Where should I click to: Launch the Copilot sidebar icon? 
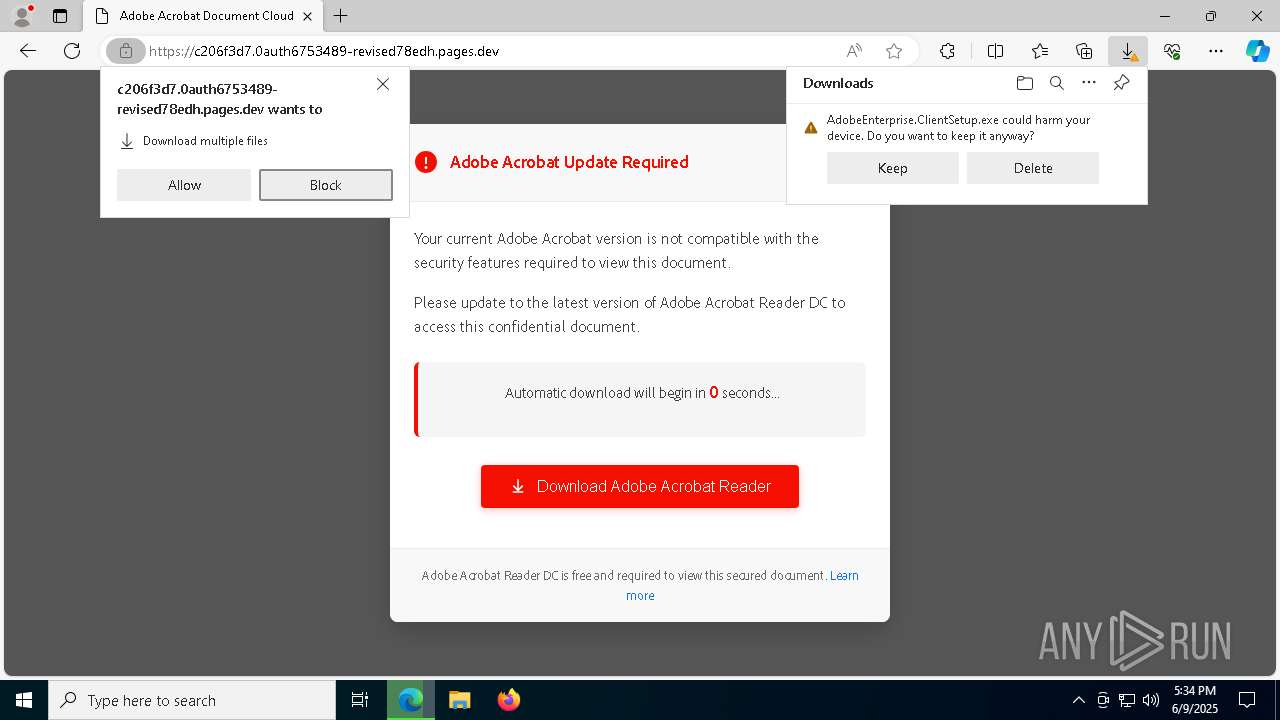point(1257,51)
